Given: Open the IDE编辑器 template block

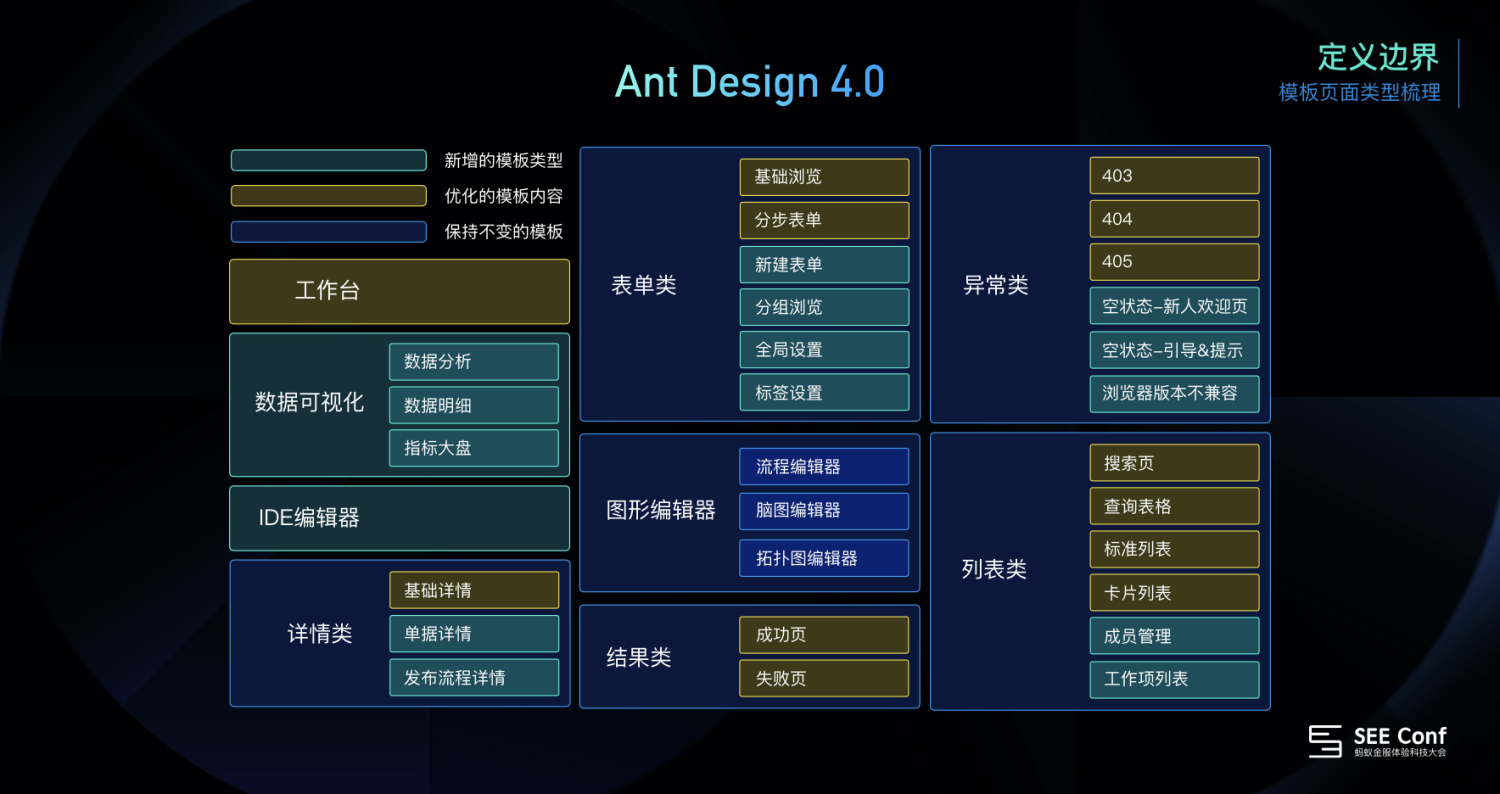Looking at the screenshot, I should 399,518.
